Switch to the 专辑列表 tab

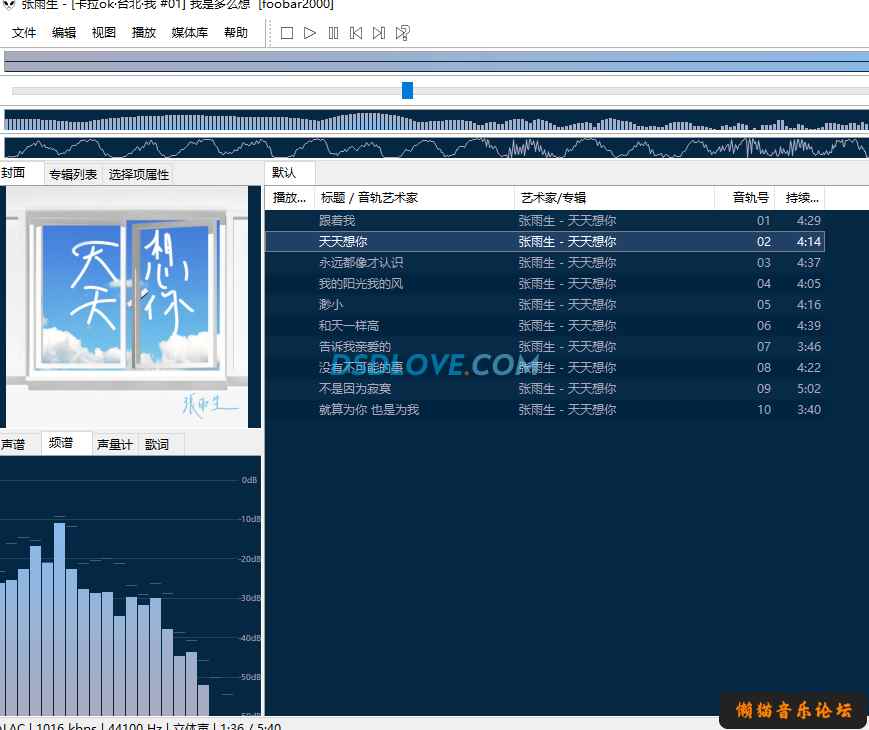tap(73, 175)
